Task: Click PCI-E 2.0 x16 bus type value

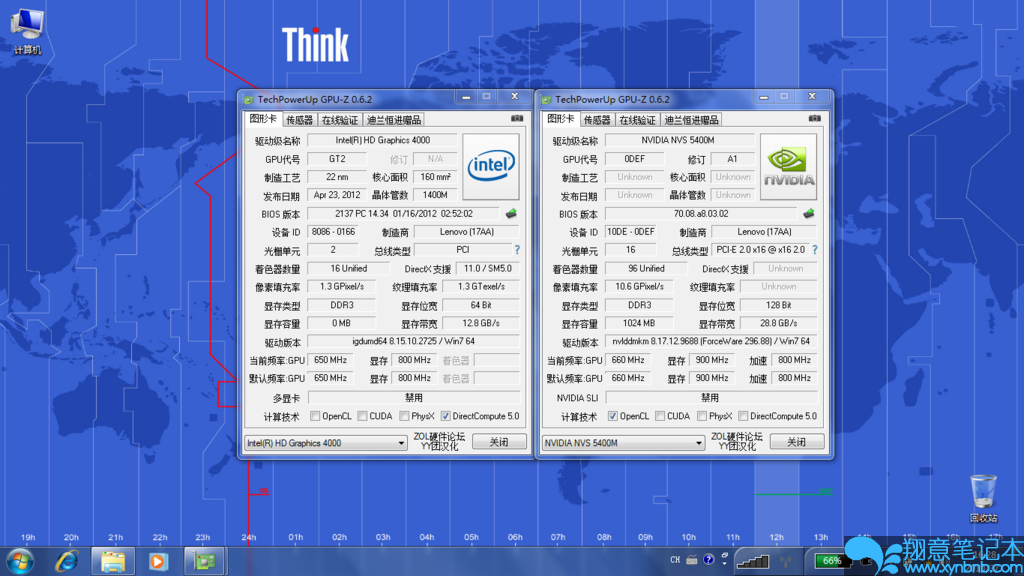Action: click(761, 250)
